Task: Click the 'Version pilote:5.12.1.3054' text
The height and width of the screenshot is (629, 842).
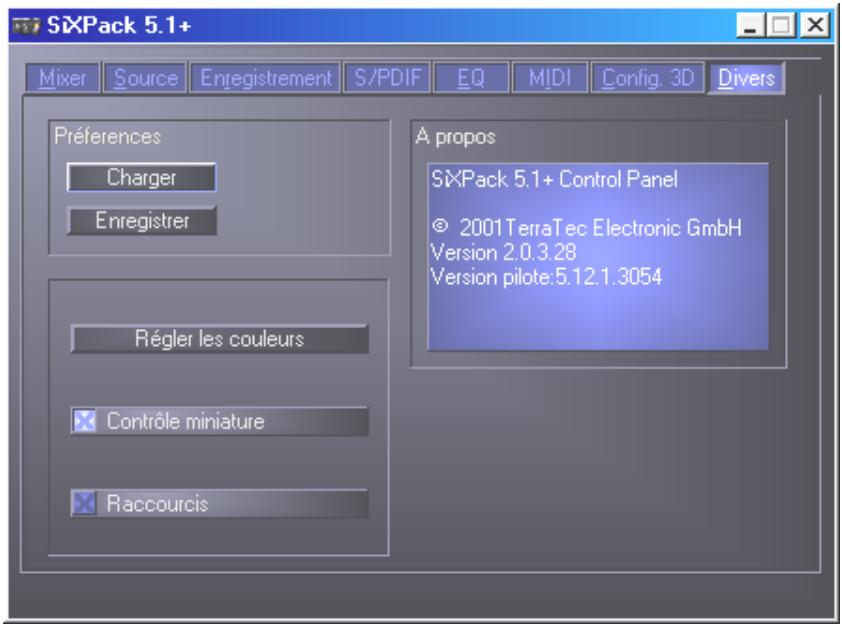Action: click(546, 277)
